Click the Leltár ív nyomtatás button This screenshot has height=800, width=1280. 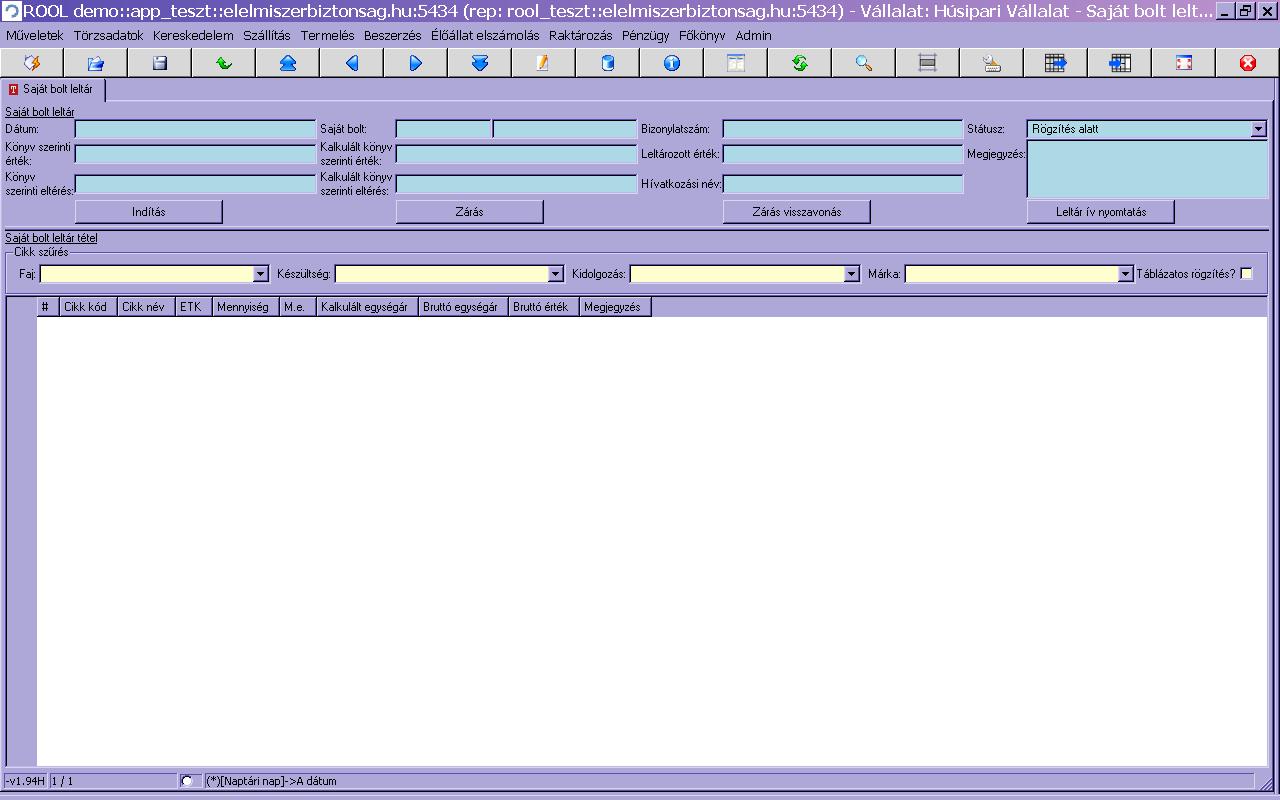(1100, 212)
